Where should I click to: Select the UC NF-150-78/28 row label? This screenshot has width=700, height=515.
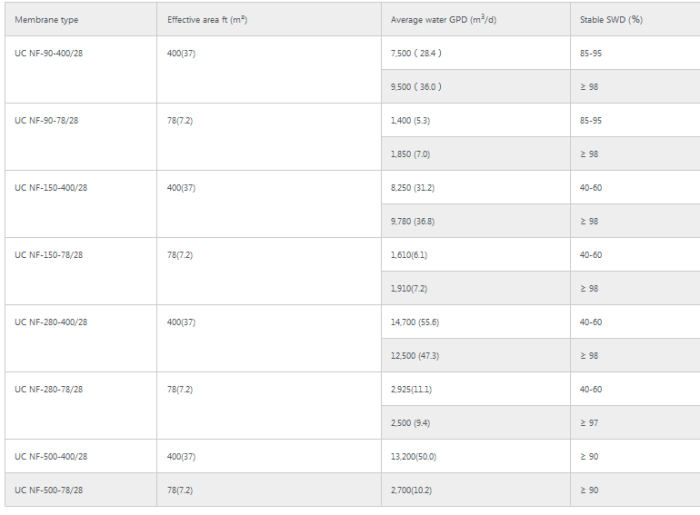pyautogui.click(x=49, y=254)
